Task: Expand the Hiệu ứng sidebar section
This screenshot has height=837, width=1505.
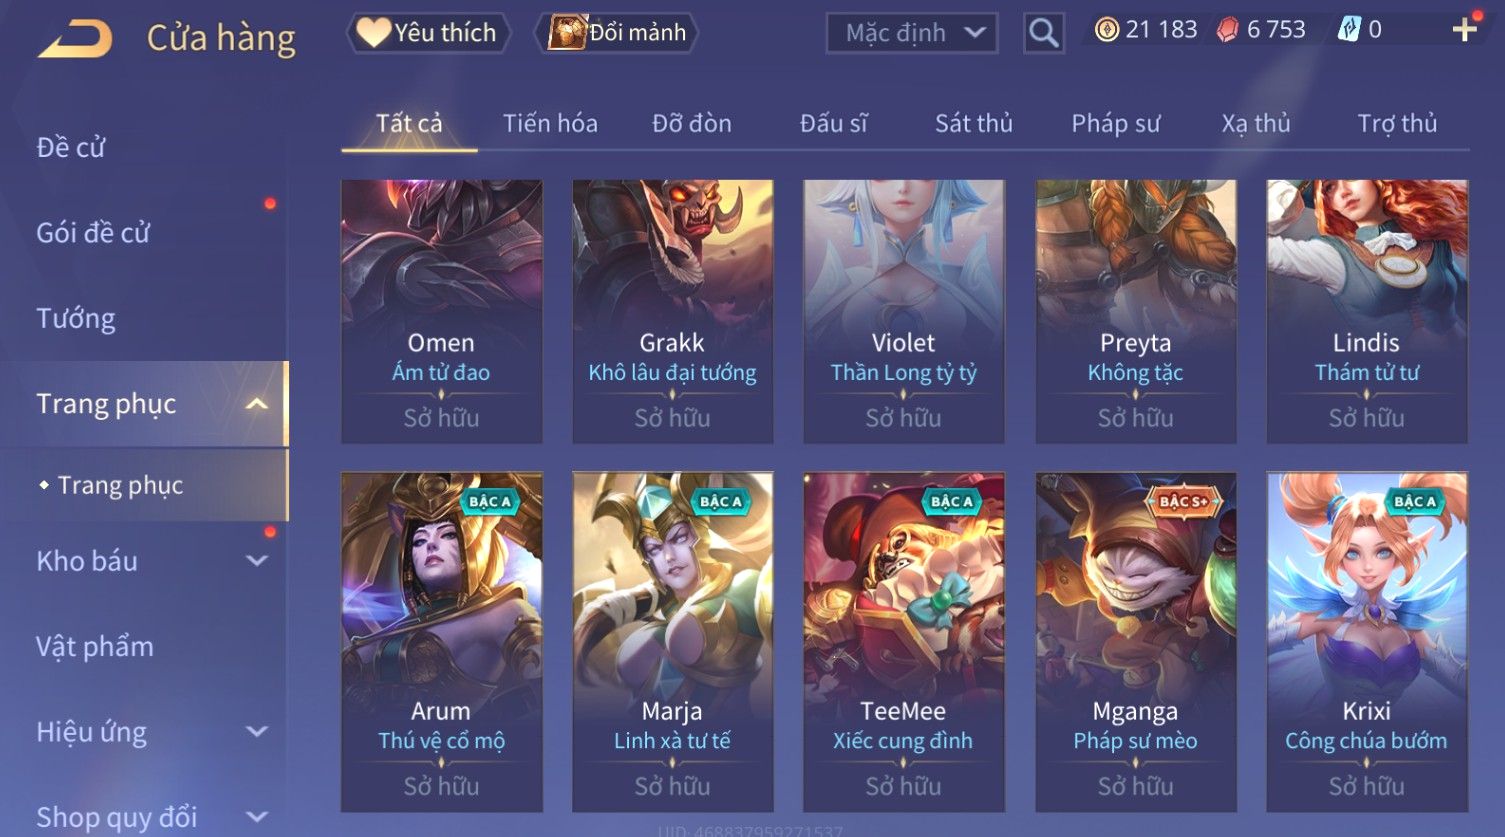Action: pos(257,732)
